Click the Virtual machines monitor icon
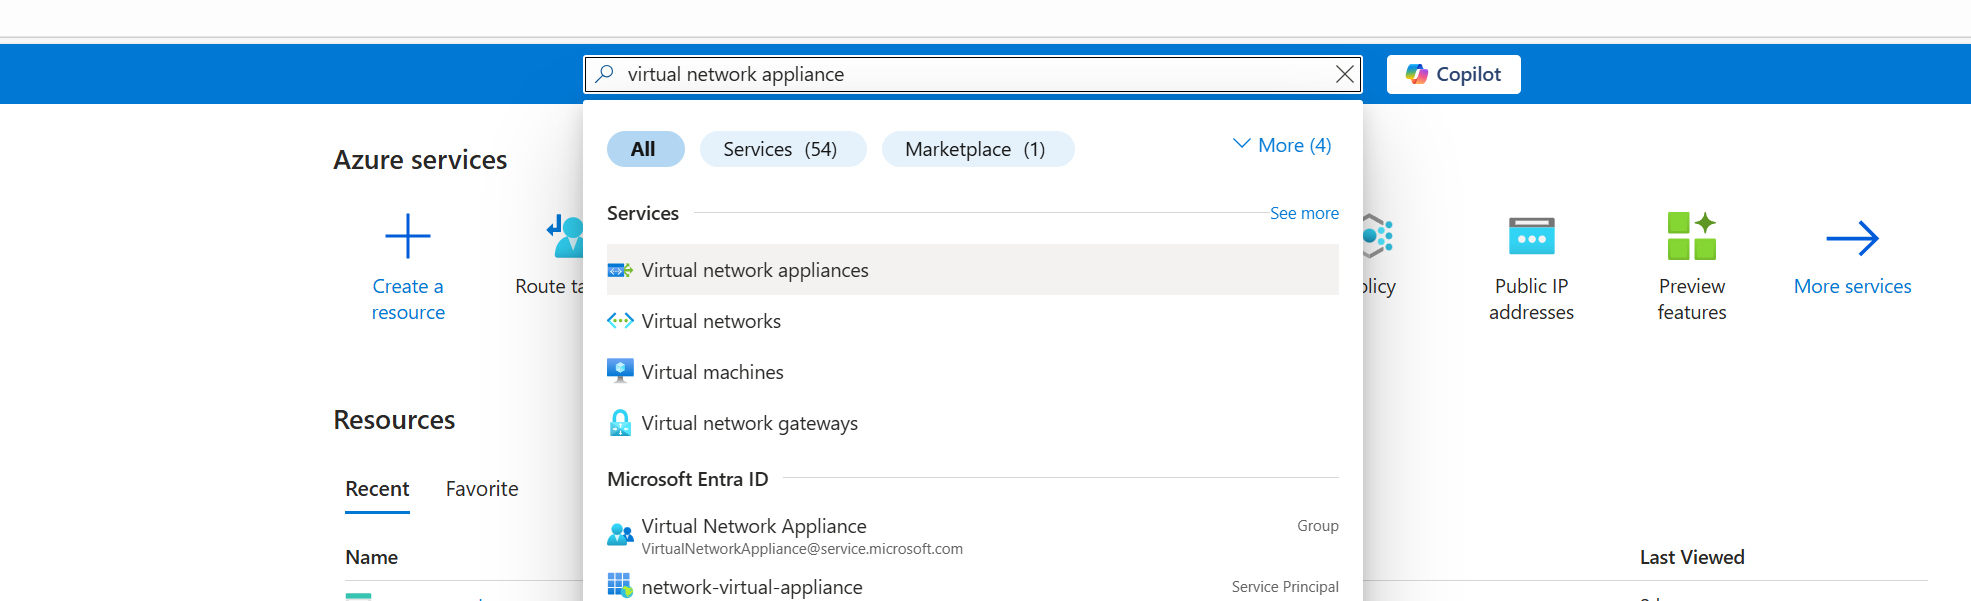This screenshot has width=1971, height=601. 620,371
